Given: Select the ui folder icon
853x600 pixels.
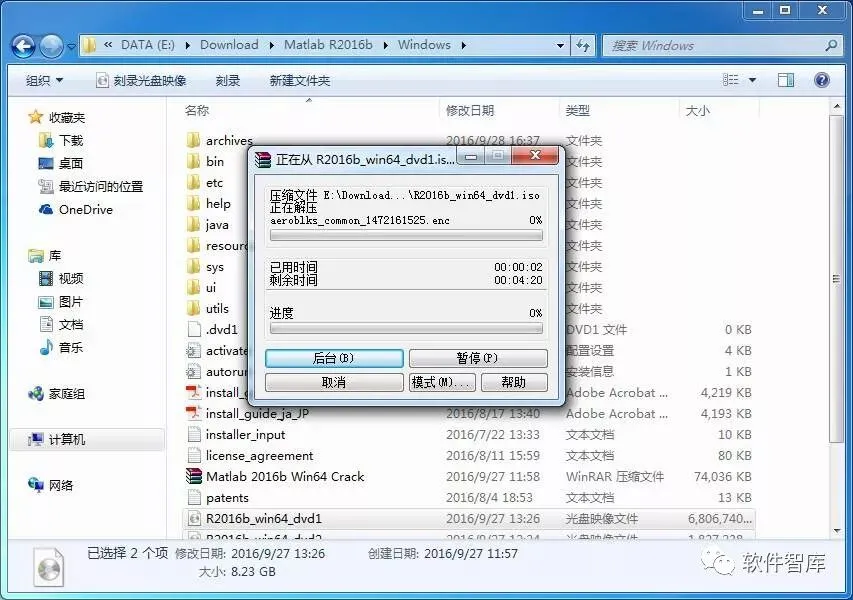Looking at the screenshot, I should coord(193,288).
